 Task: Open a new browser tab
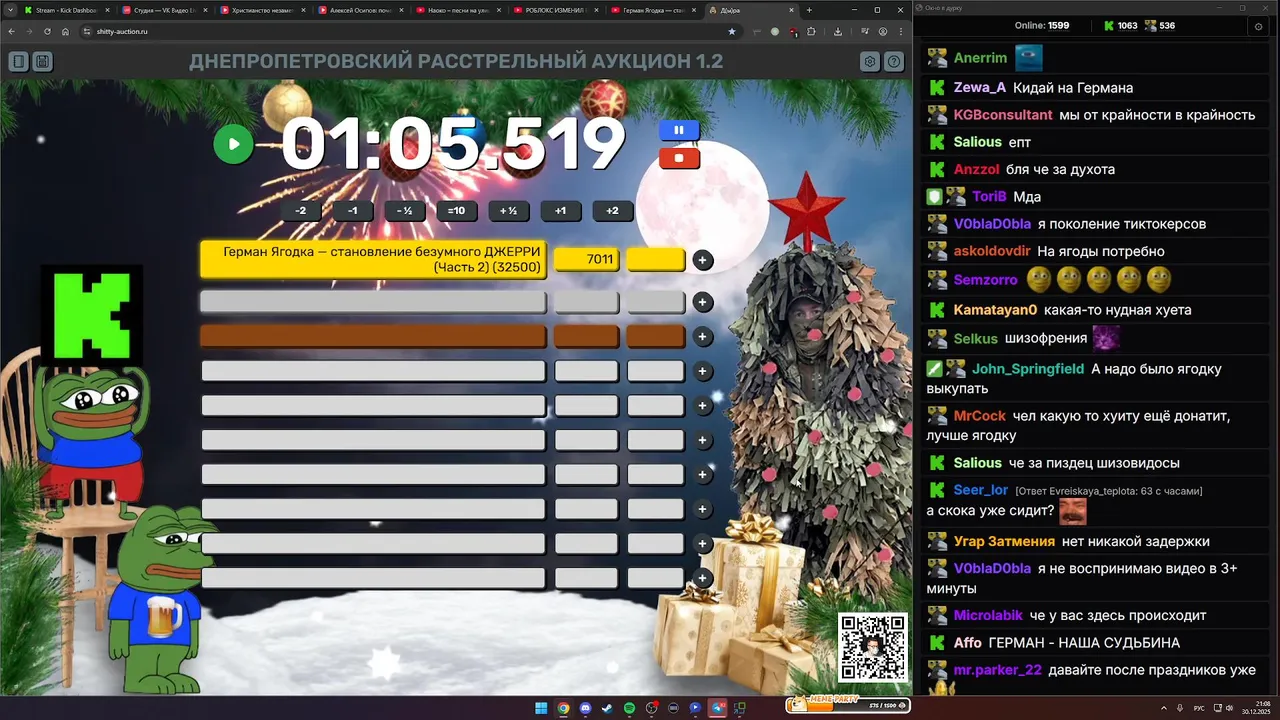[810, 10]
